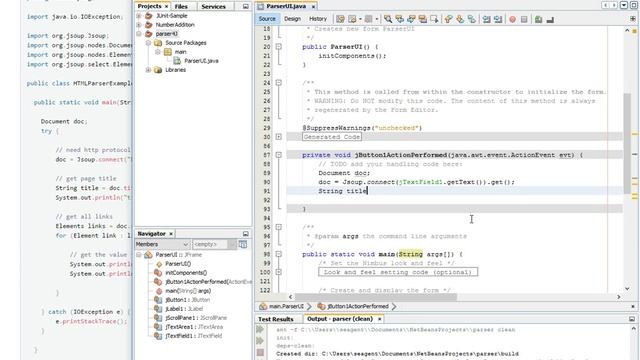Image resolution: width=640 pixels, height=360 pixels.
Task: Click Shift Line Left icon
Action: pos(486,19)
